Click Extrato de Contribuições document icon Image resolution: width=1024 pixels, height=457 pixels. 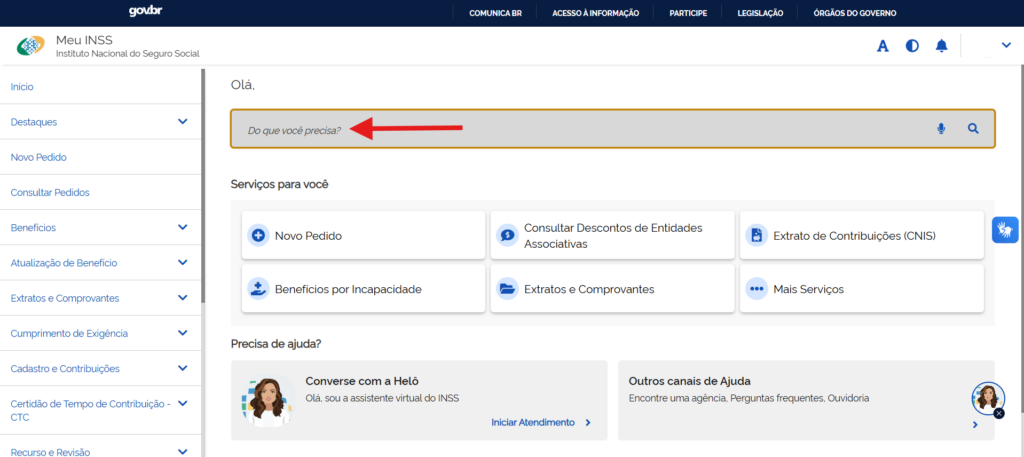click(x=756, y=236)
